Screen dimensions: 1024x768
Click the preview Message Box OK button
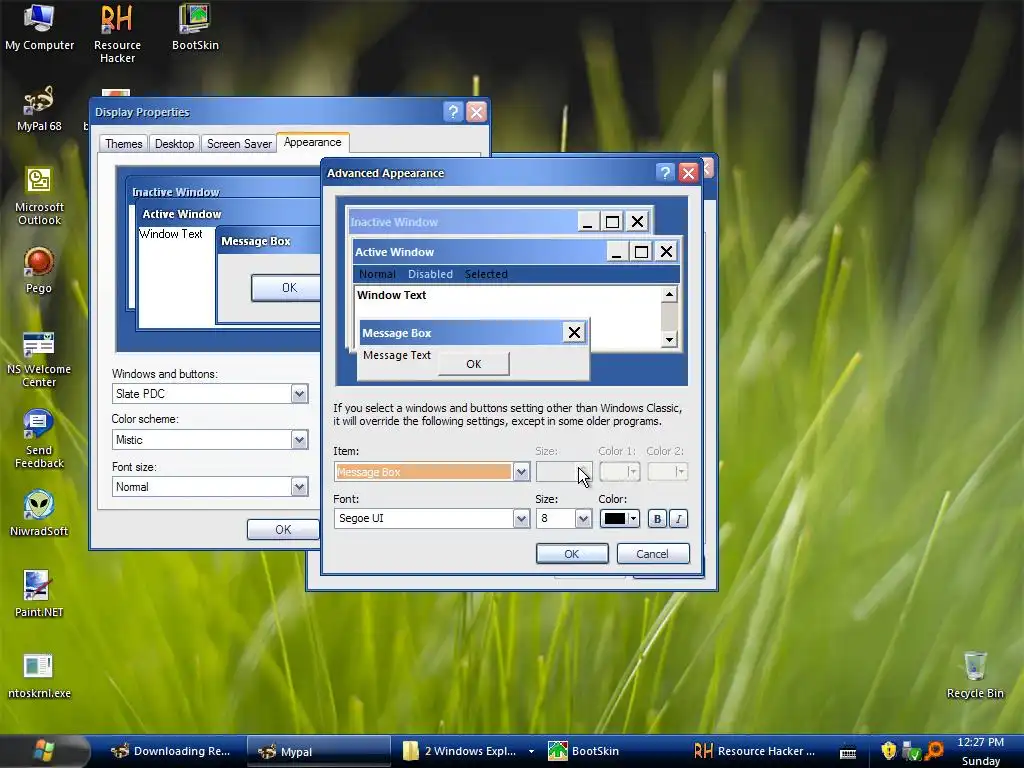(473, 364)
